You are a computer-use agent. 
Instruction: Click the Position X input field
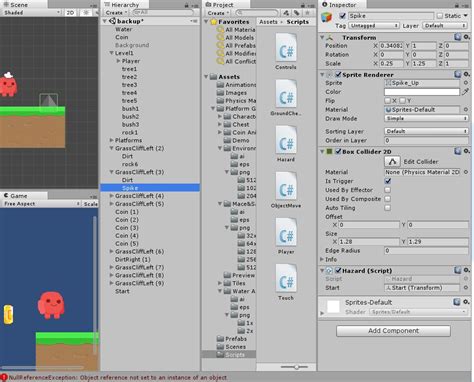pyautogui.click(x=391, y=46)
